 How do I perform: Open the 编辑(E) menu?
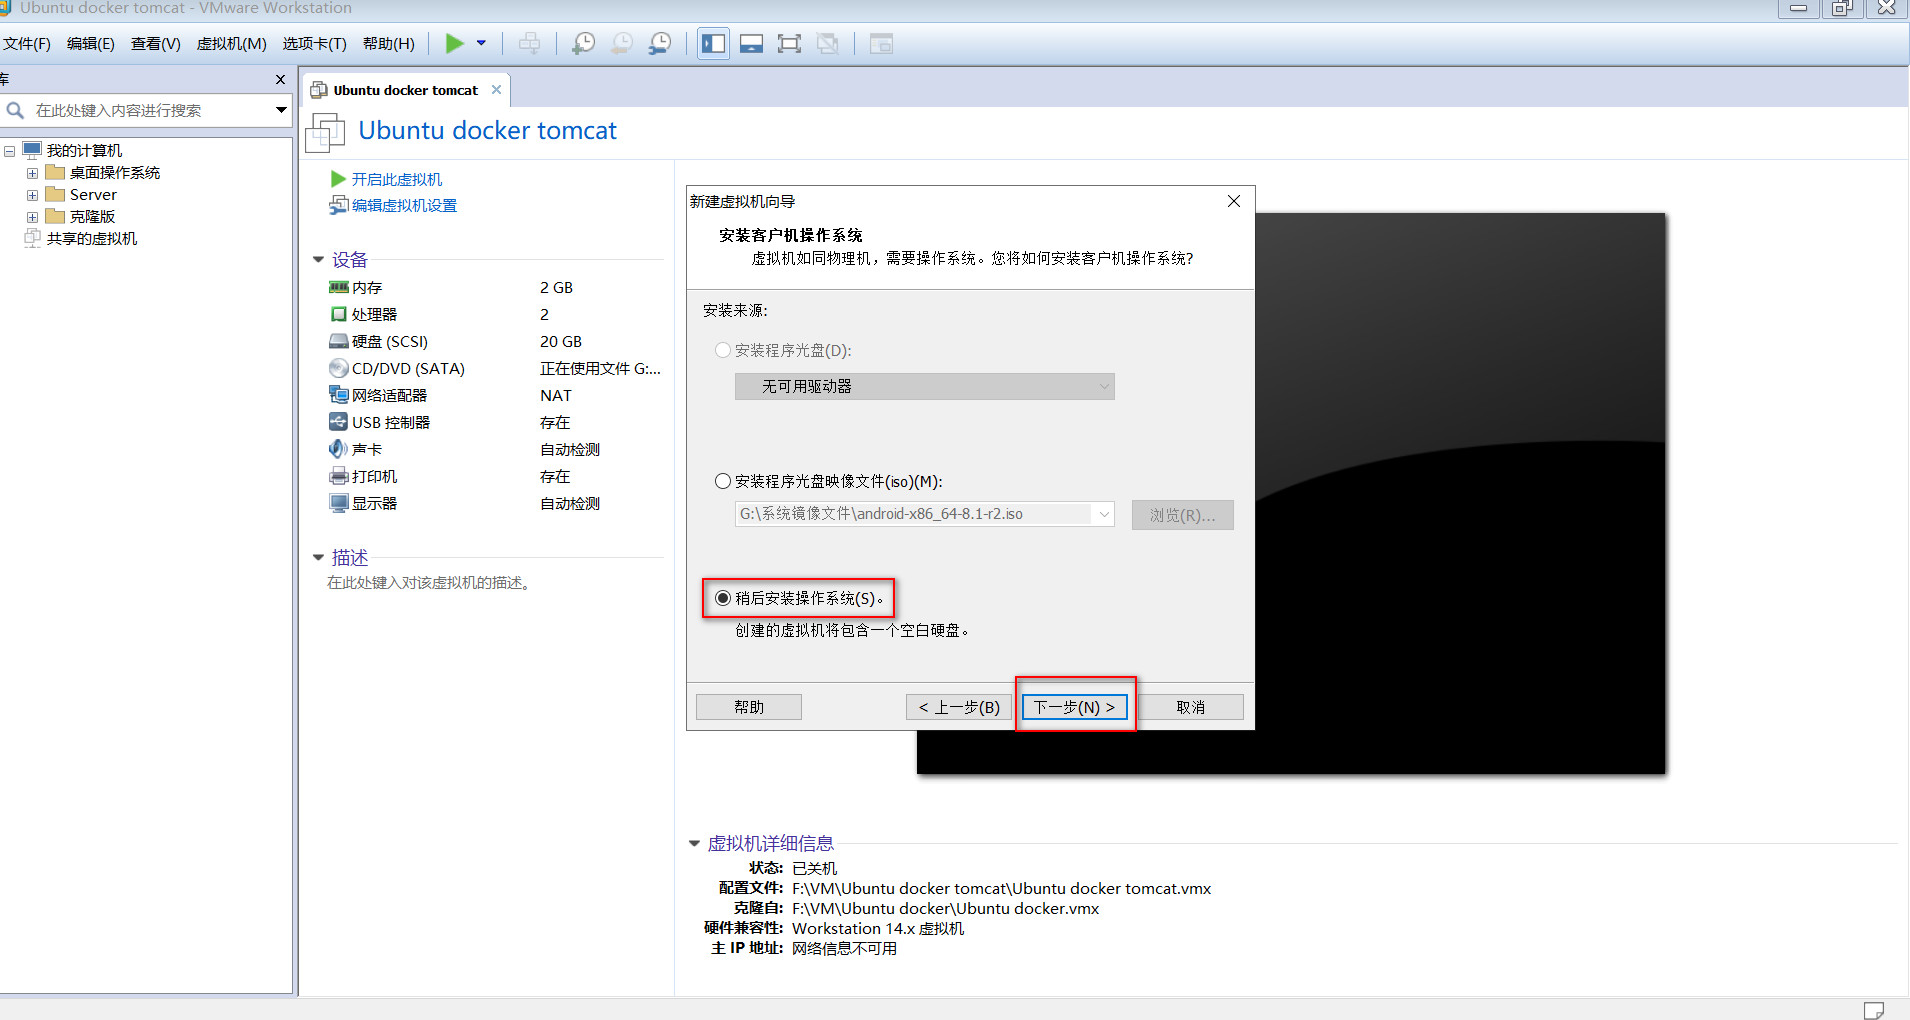tap(91, 43)
